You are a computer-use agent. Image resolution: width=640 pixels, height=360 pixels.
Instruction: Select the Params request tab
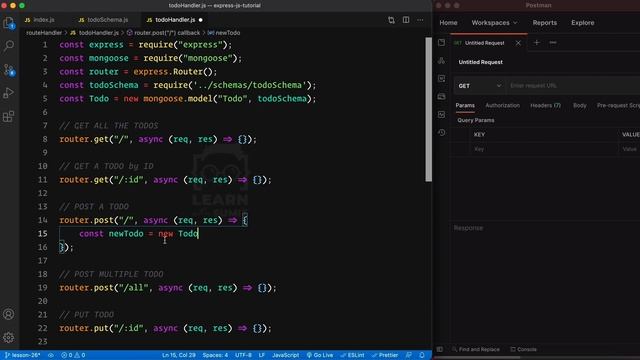[465, 105]
